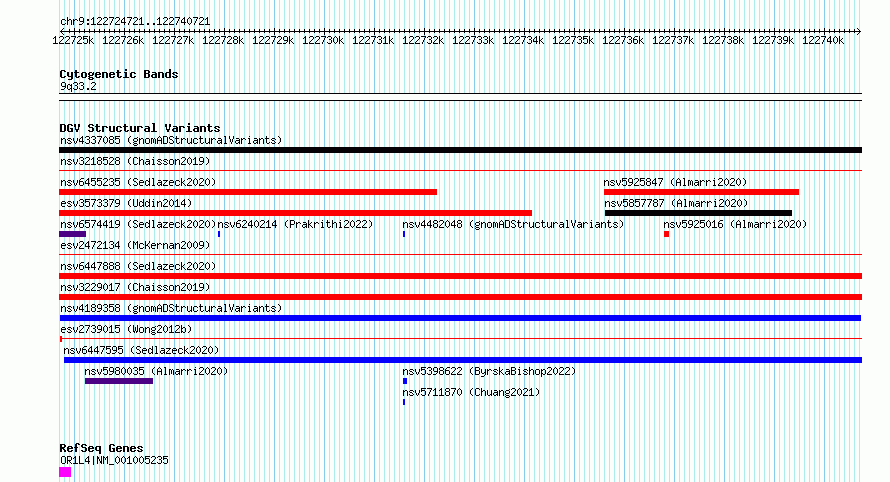
Task: Open esv2739015 (Wong2012b) variant label
Action: point(126,329)
